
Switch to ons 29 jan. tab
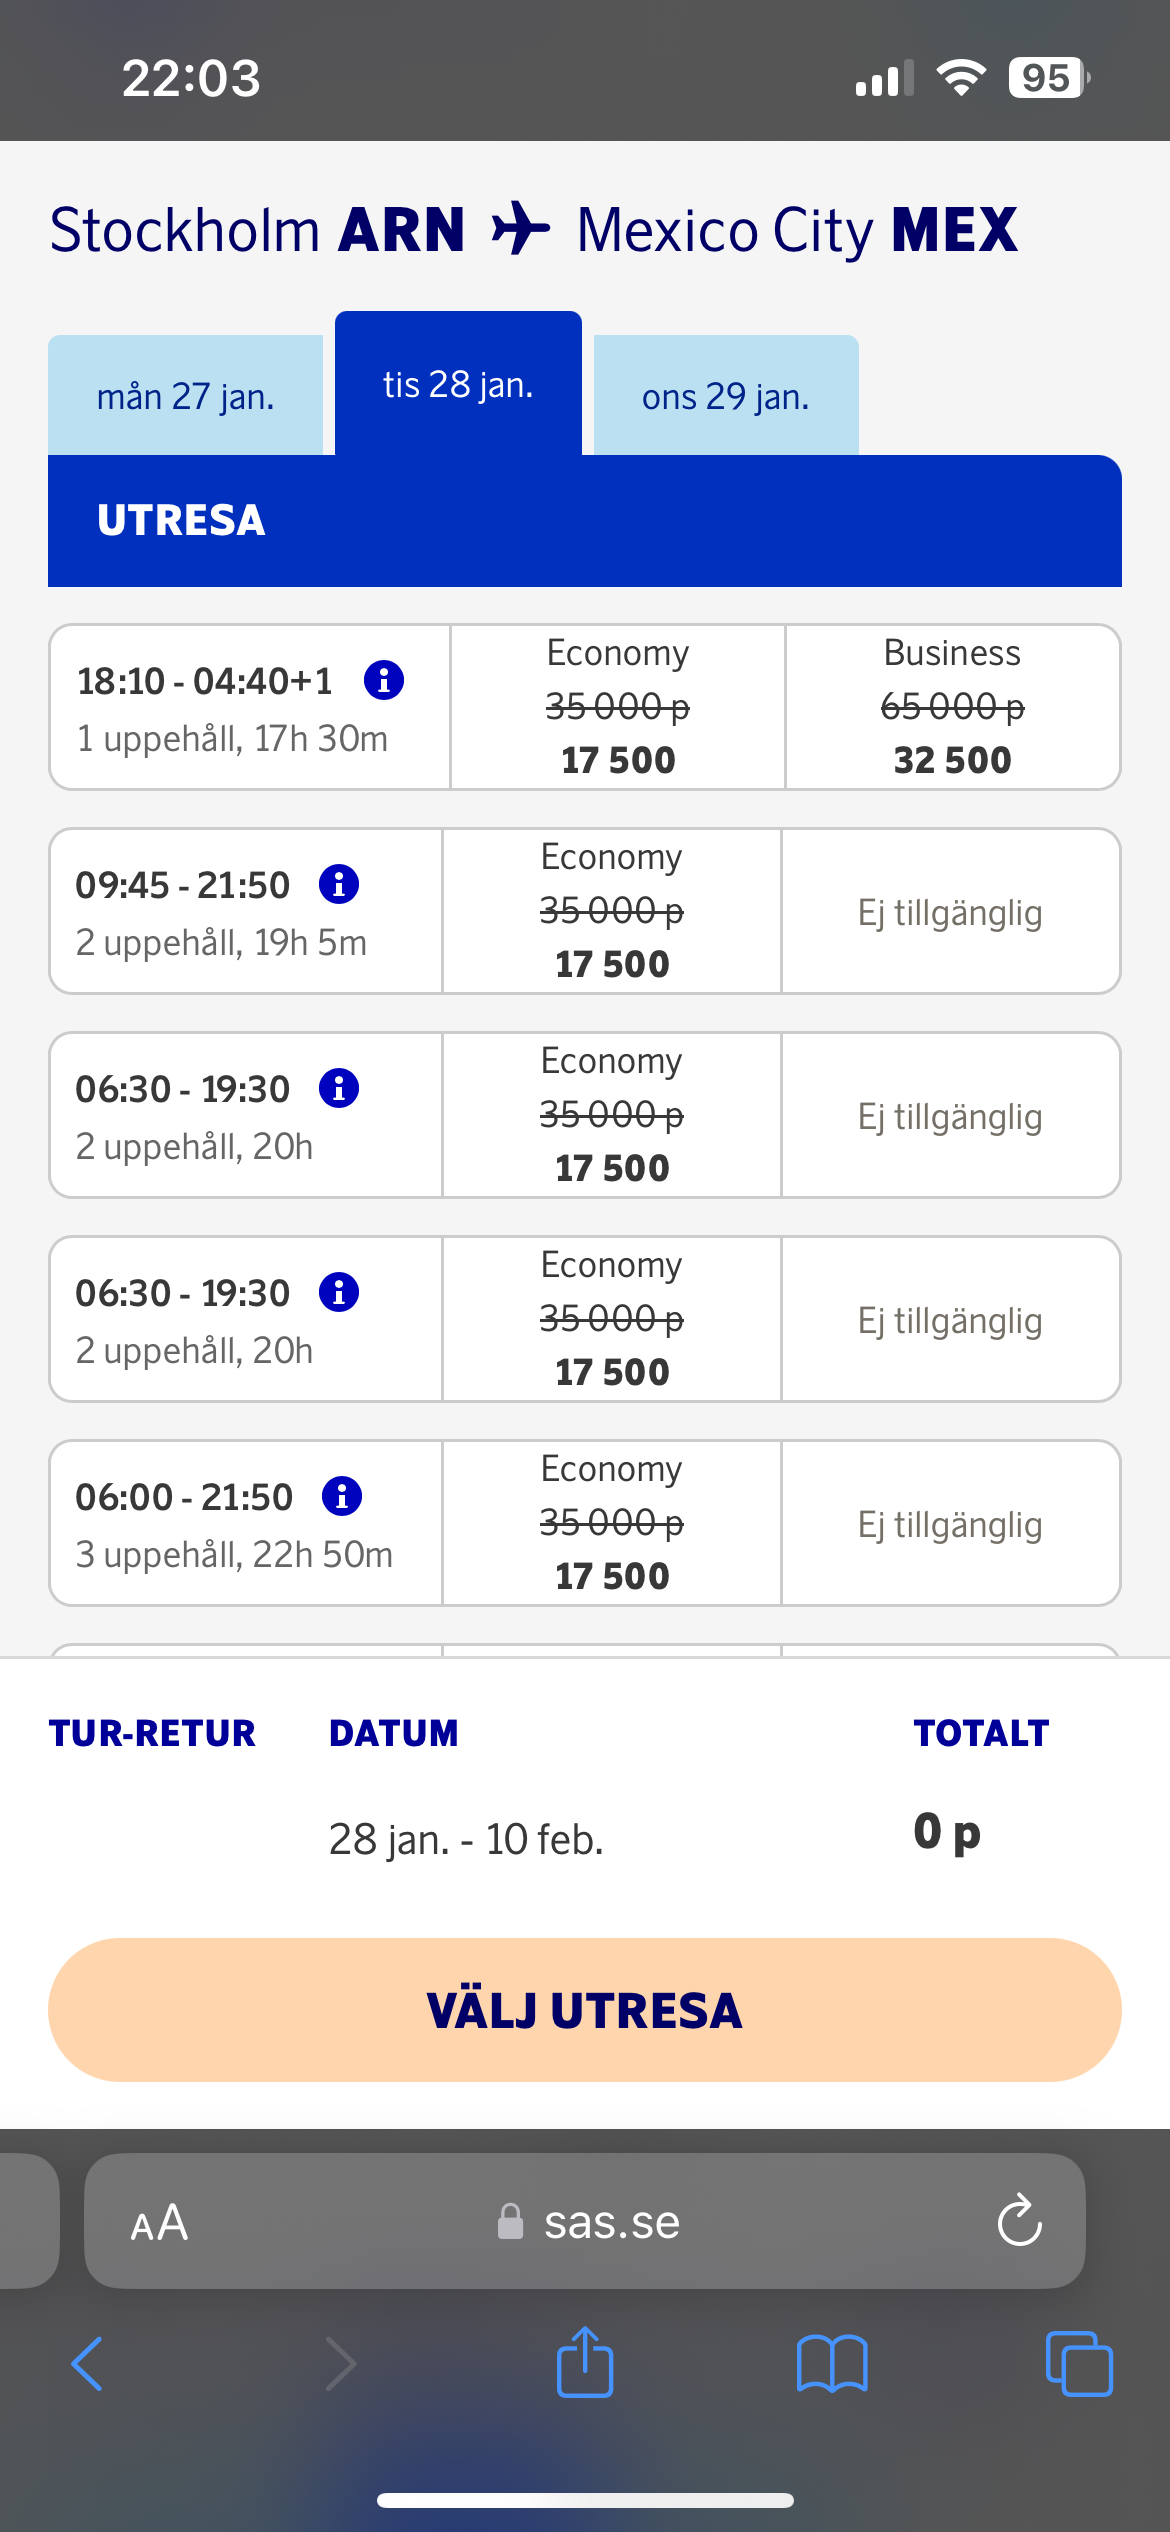(726, 397)
